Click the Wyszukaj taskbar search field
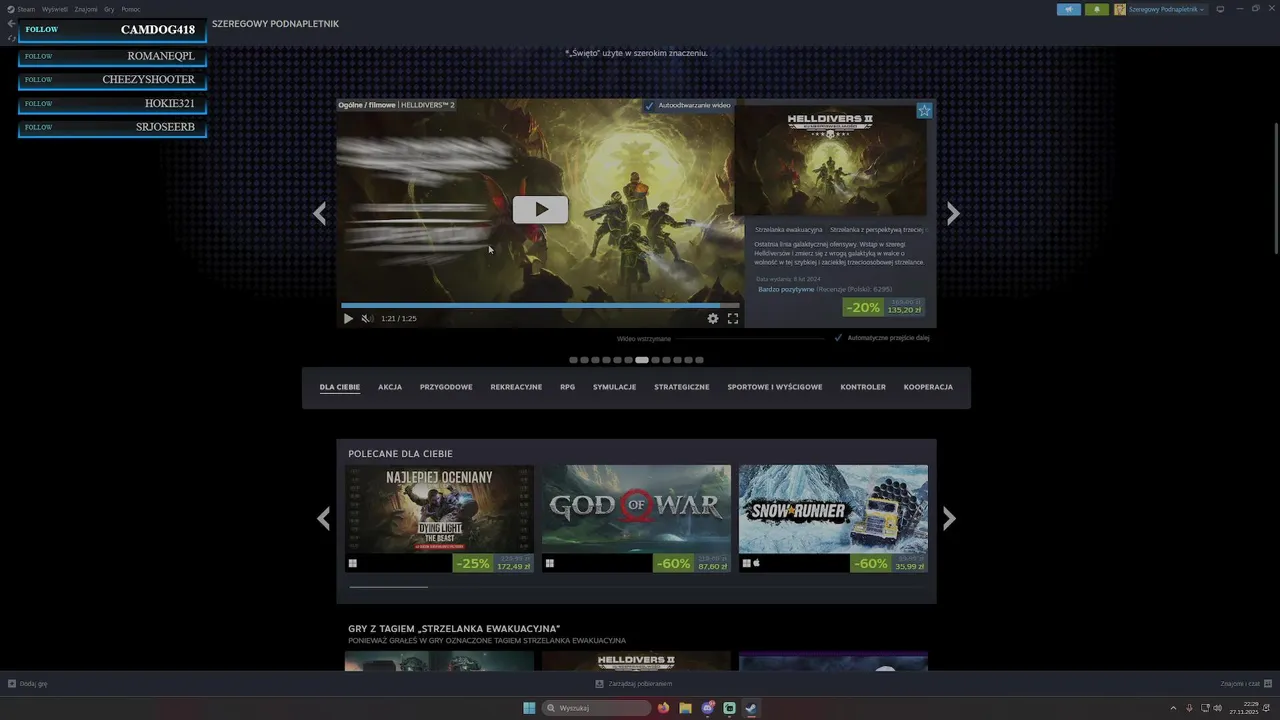This screenshot has width=1280, height=720. pos(597,708)
